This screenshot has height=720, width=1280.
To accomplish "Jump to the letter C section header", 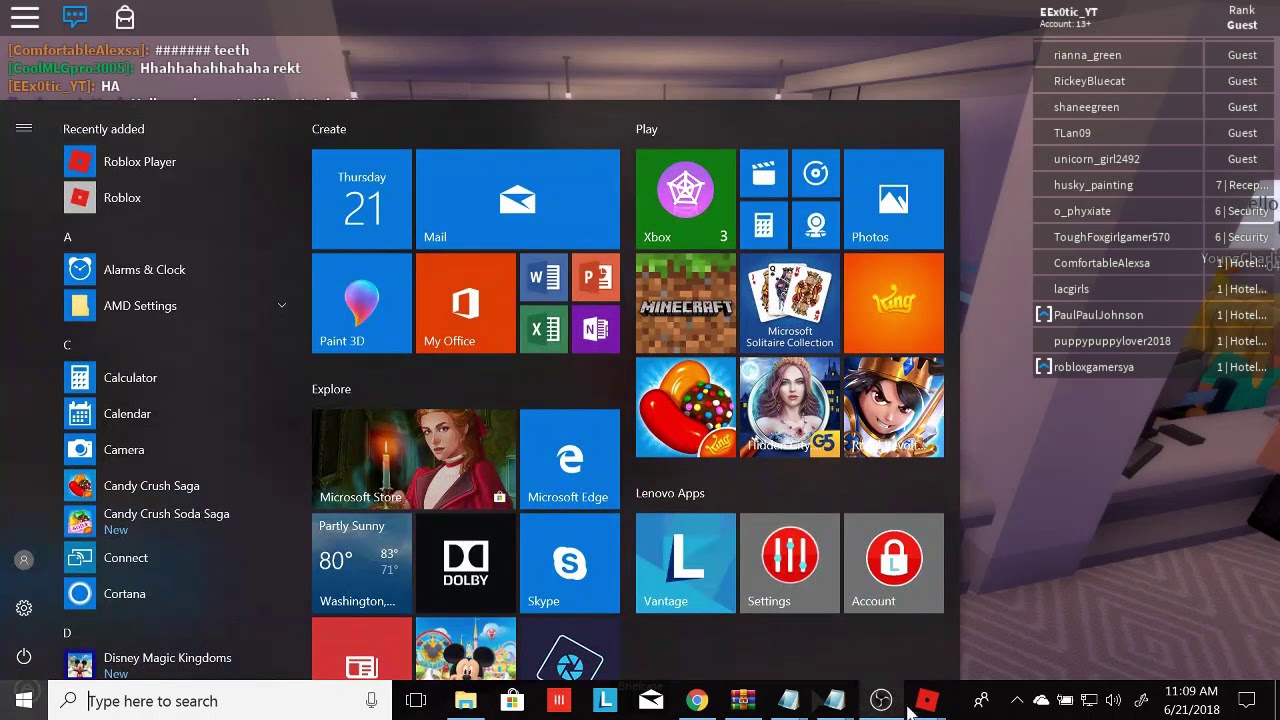I will [67, 345].
